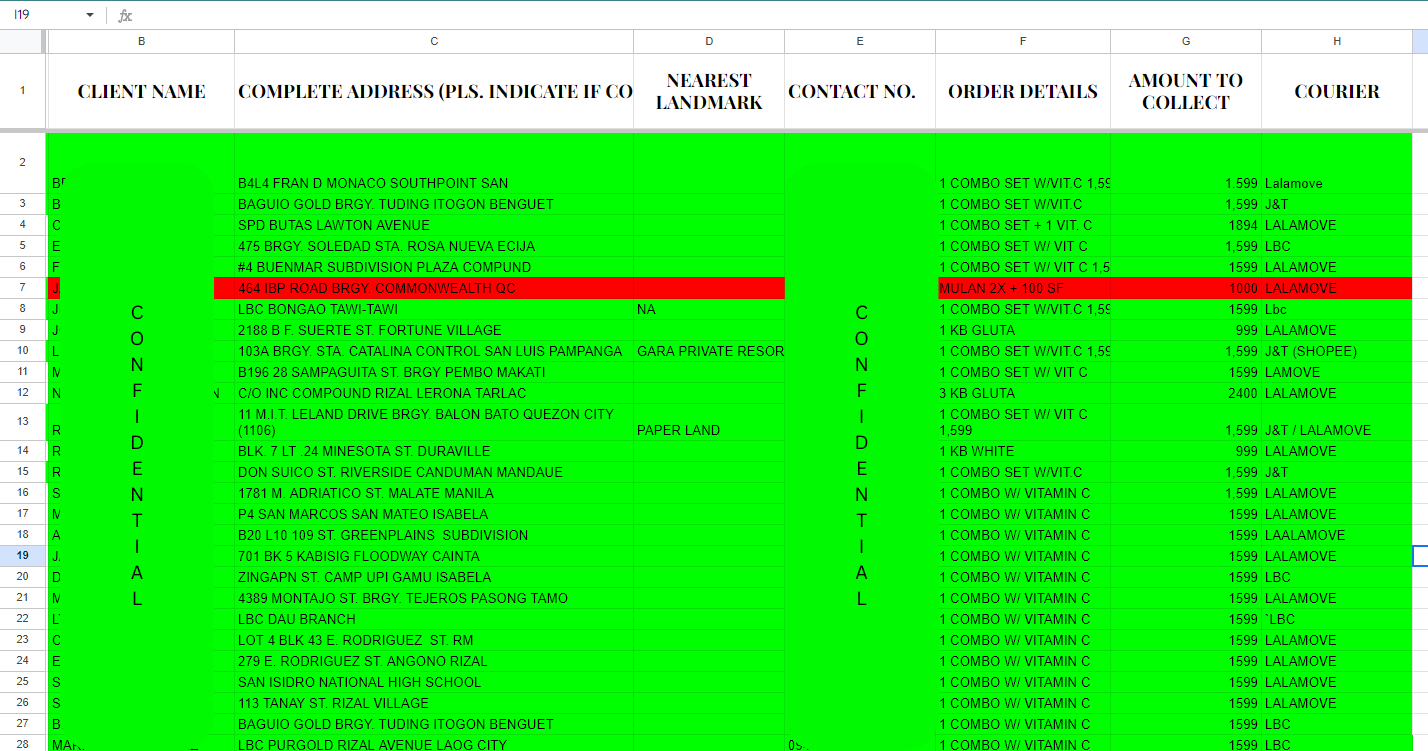Click address cell SPD BUTAS LAWTON AVENUE
Screen dimensions: 1428x751
click(434, 225)
